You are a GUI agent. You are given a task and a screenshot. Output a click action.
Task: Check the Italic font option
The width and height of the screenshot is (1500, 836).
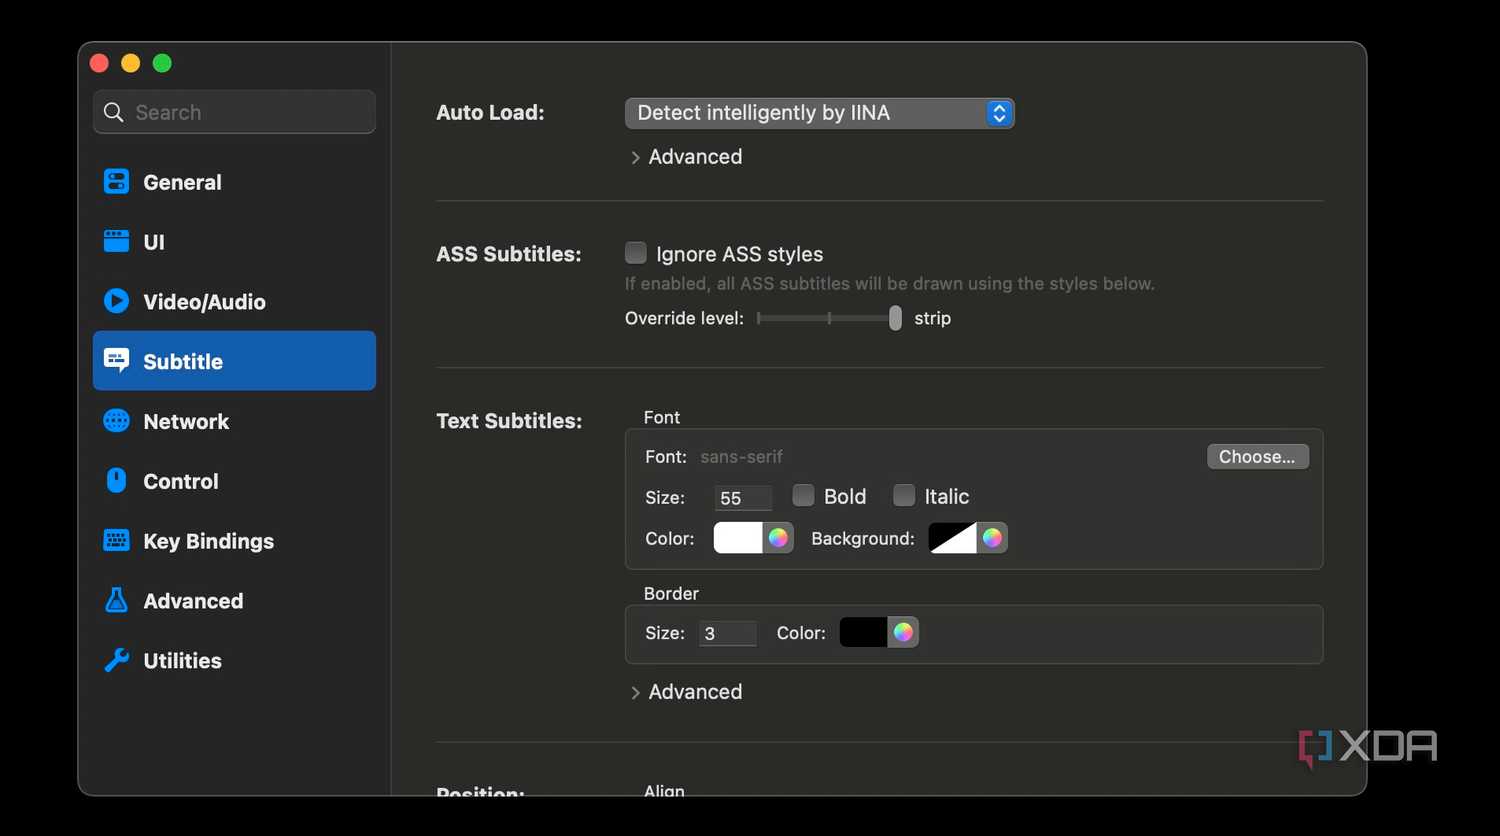904,495
